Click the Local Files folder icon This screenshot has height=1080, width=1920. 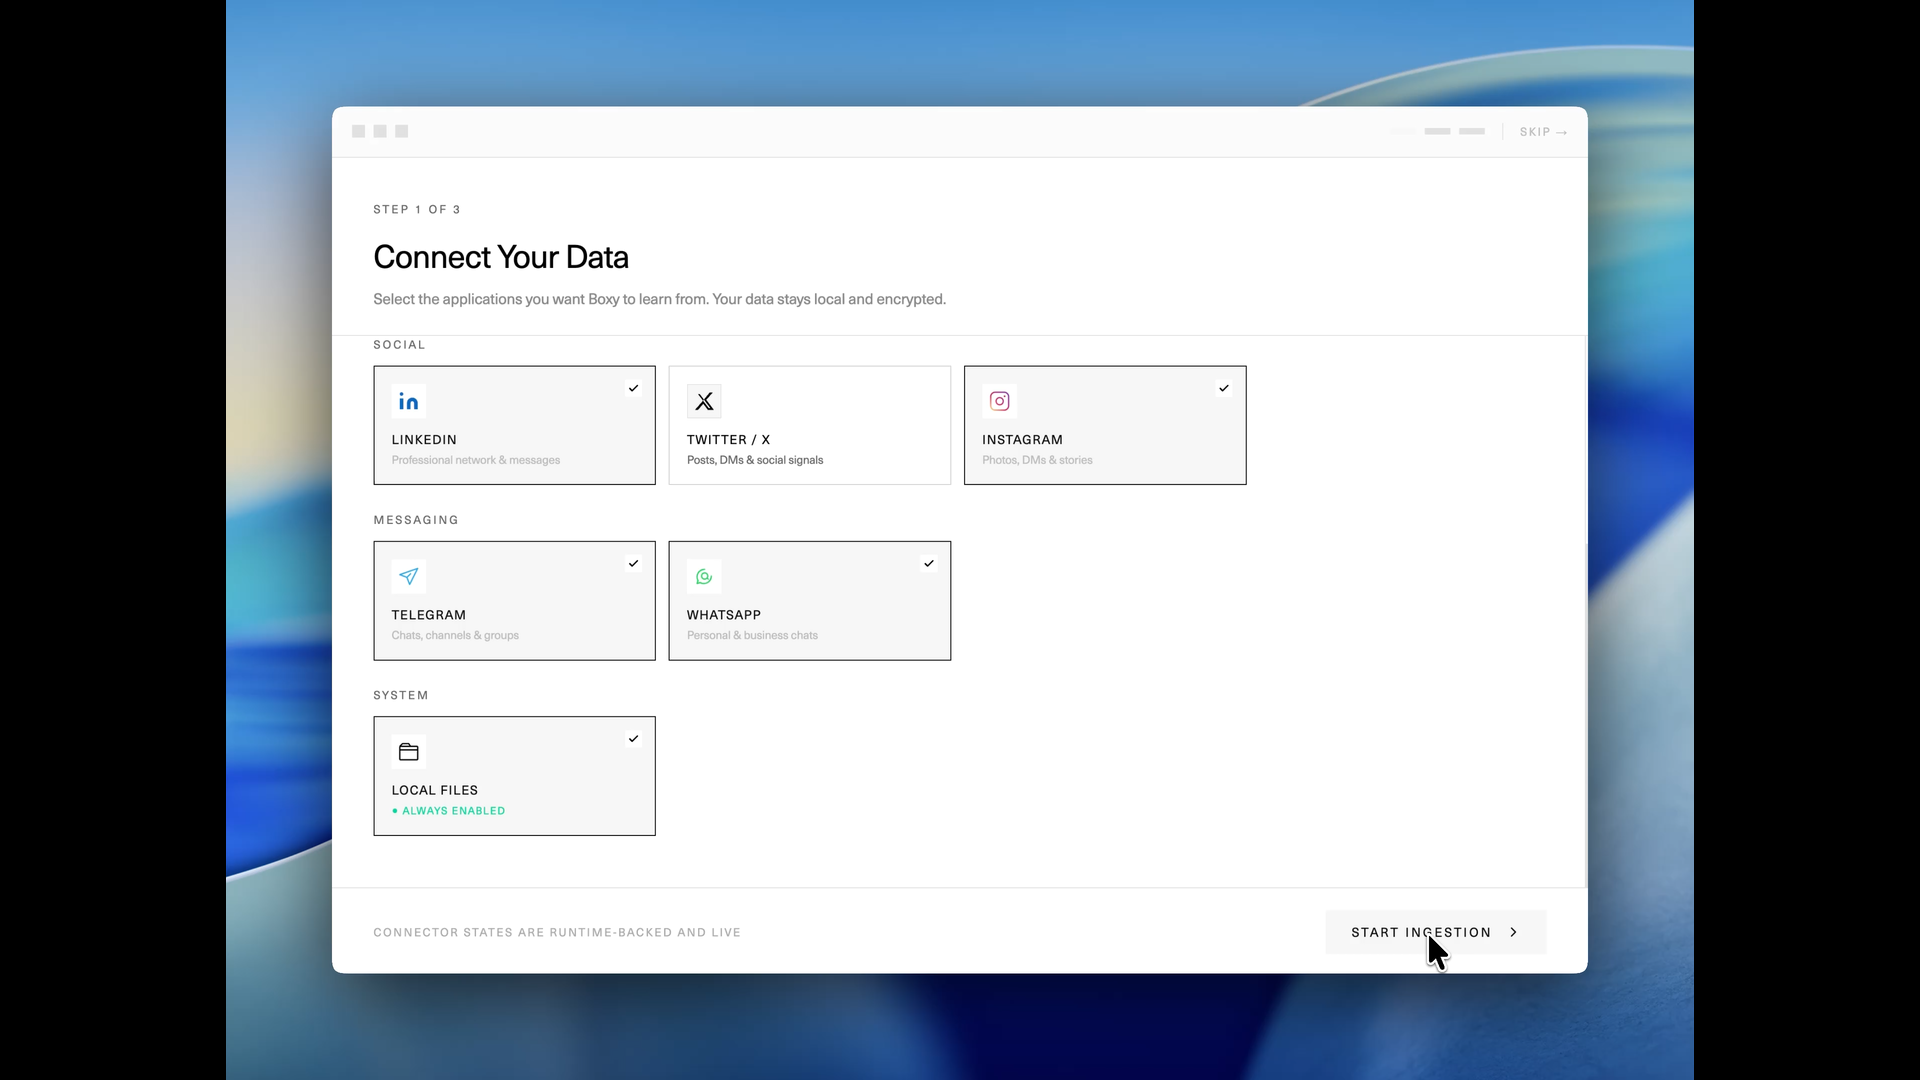(408, 752)
